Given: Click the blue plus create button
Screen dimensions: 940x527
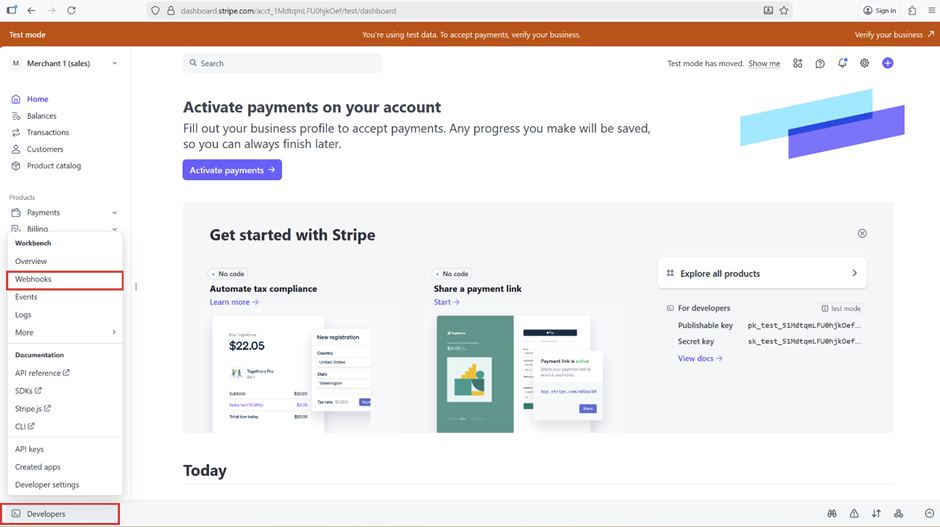Looking at the screenshot, I should pos(887,63).
